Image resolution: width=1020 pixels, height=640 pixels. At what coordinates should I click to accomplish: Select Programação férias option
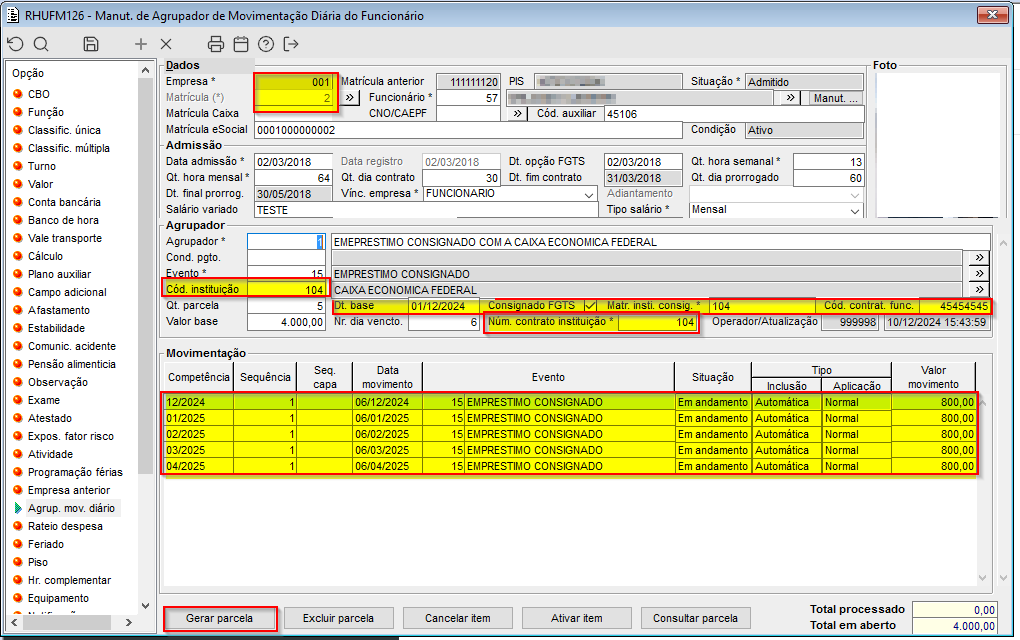click(75, 472)
